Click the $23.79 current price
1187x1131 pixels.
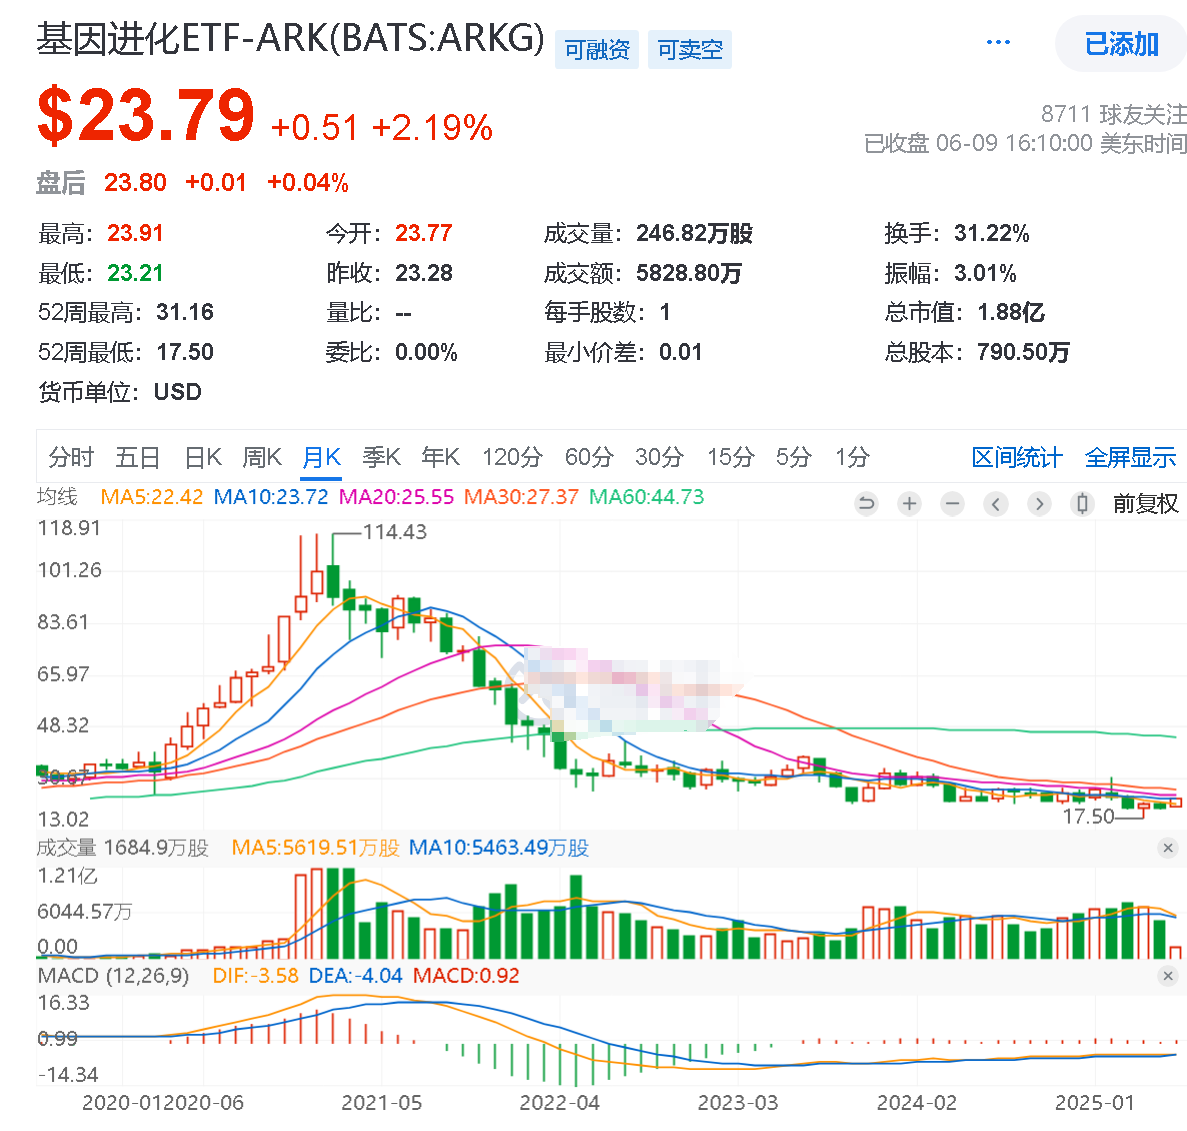pyautogui.click(x=146, y=116)
